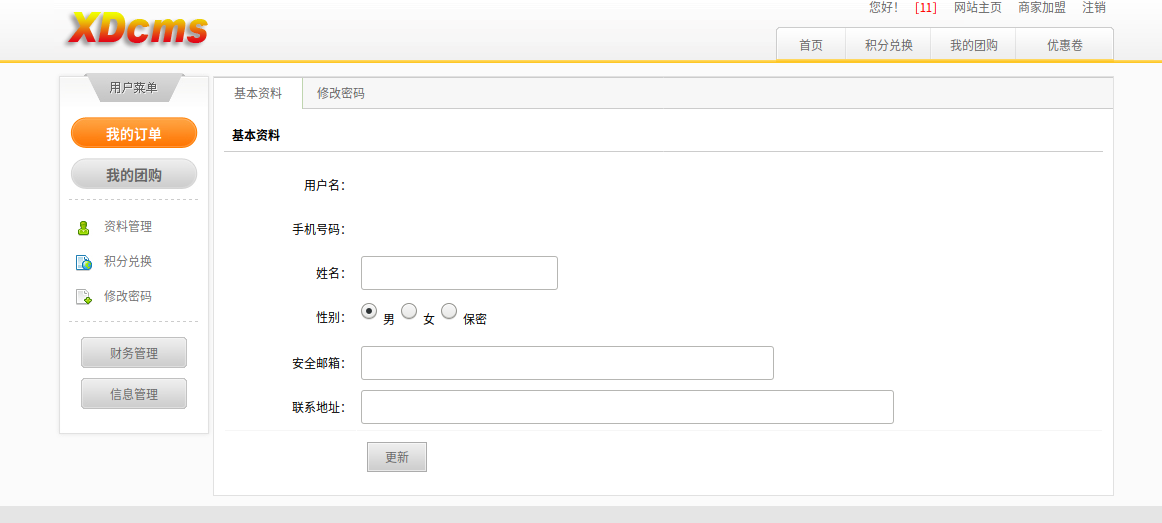Click the 注销 logout link

pyautogui.click(x=1094, y=7)
